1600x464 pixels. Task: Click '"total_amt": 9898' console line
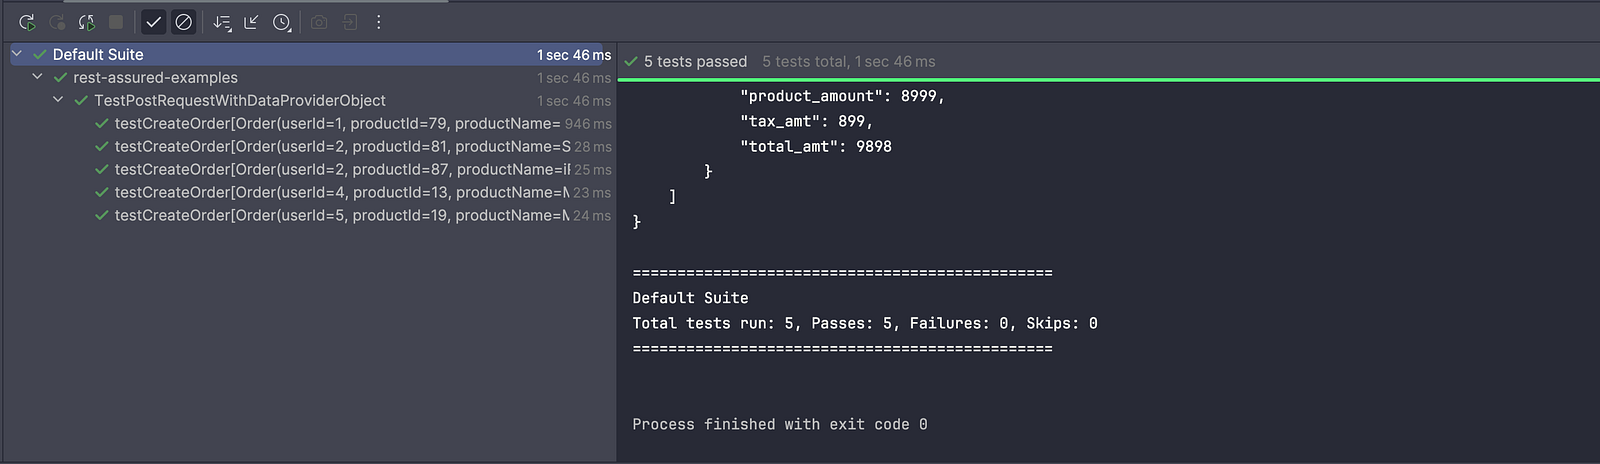tap(816, 146)
